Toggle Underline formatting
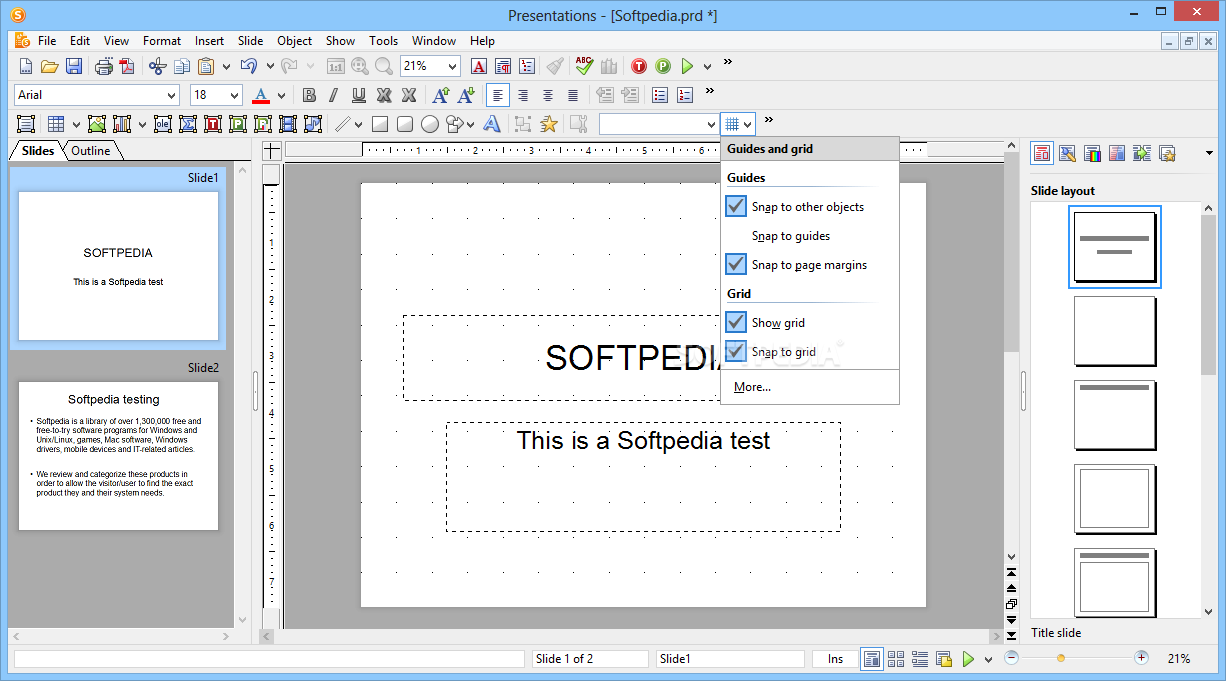 (x=359, y=95)
